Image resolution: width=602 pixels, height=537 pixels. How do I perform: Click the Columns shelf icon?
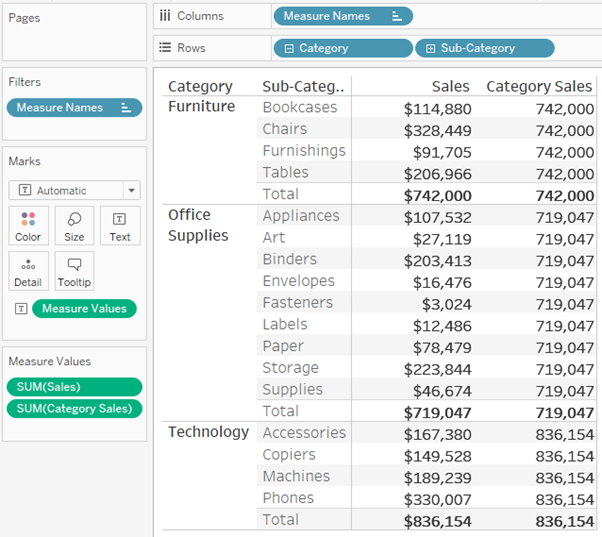click(165, 16)
